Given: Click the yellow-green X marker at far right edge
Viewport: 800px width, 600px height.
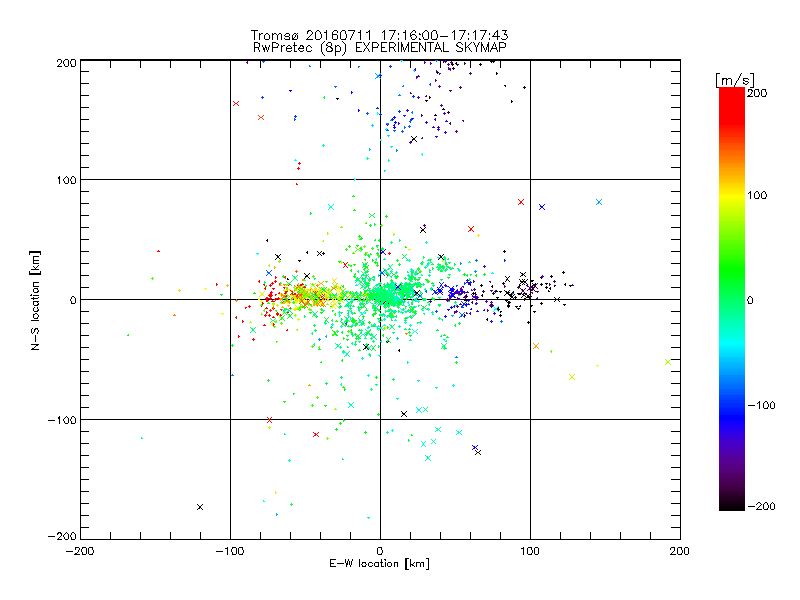Looking at the screenshot, I should pyautogui.click(x=668, y=362).
